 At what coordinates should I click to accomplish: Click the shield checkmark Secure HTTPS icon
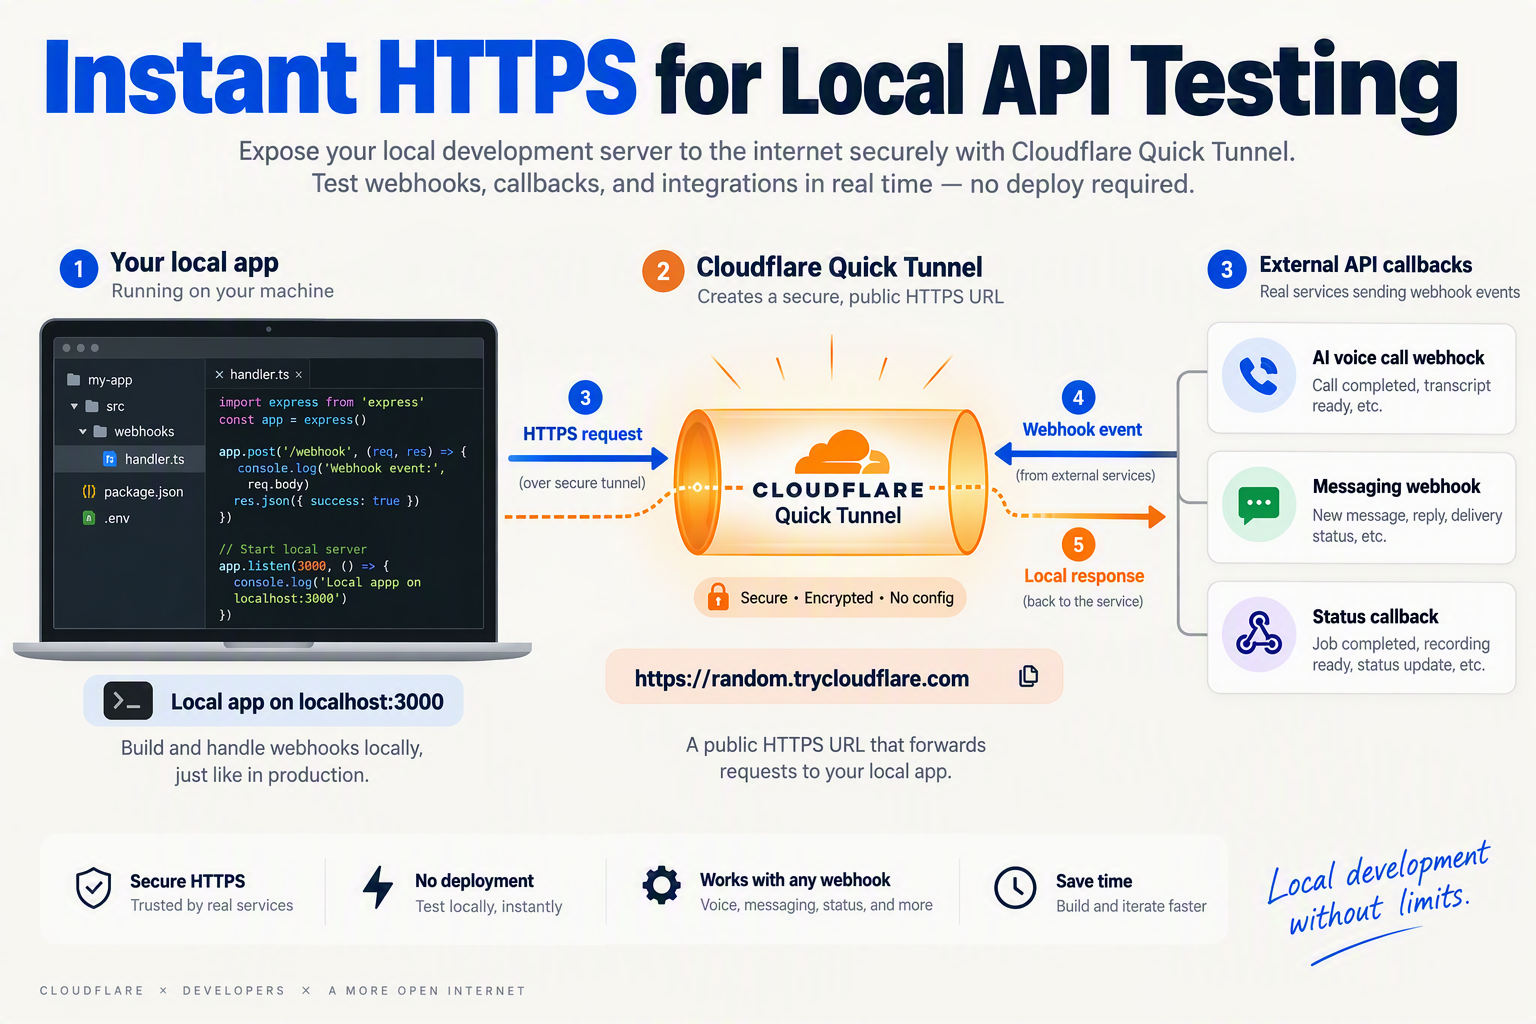tap(94, 888)
